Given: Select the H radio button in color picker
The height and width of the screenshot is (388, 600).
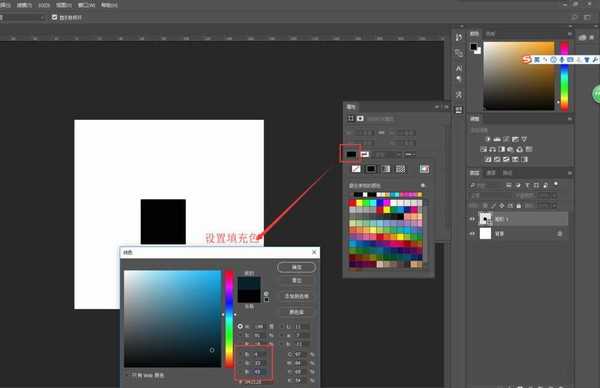Looking at the screenshot, I should coord(240,326).
